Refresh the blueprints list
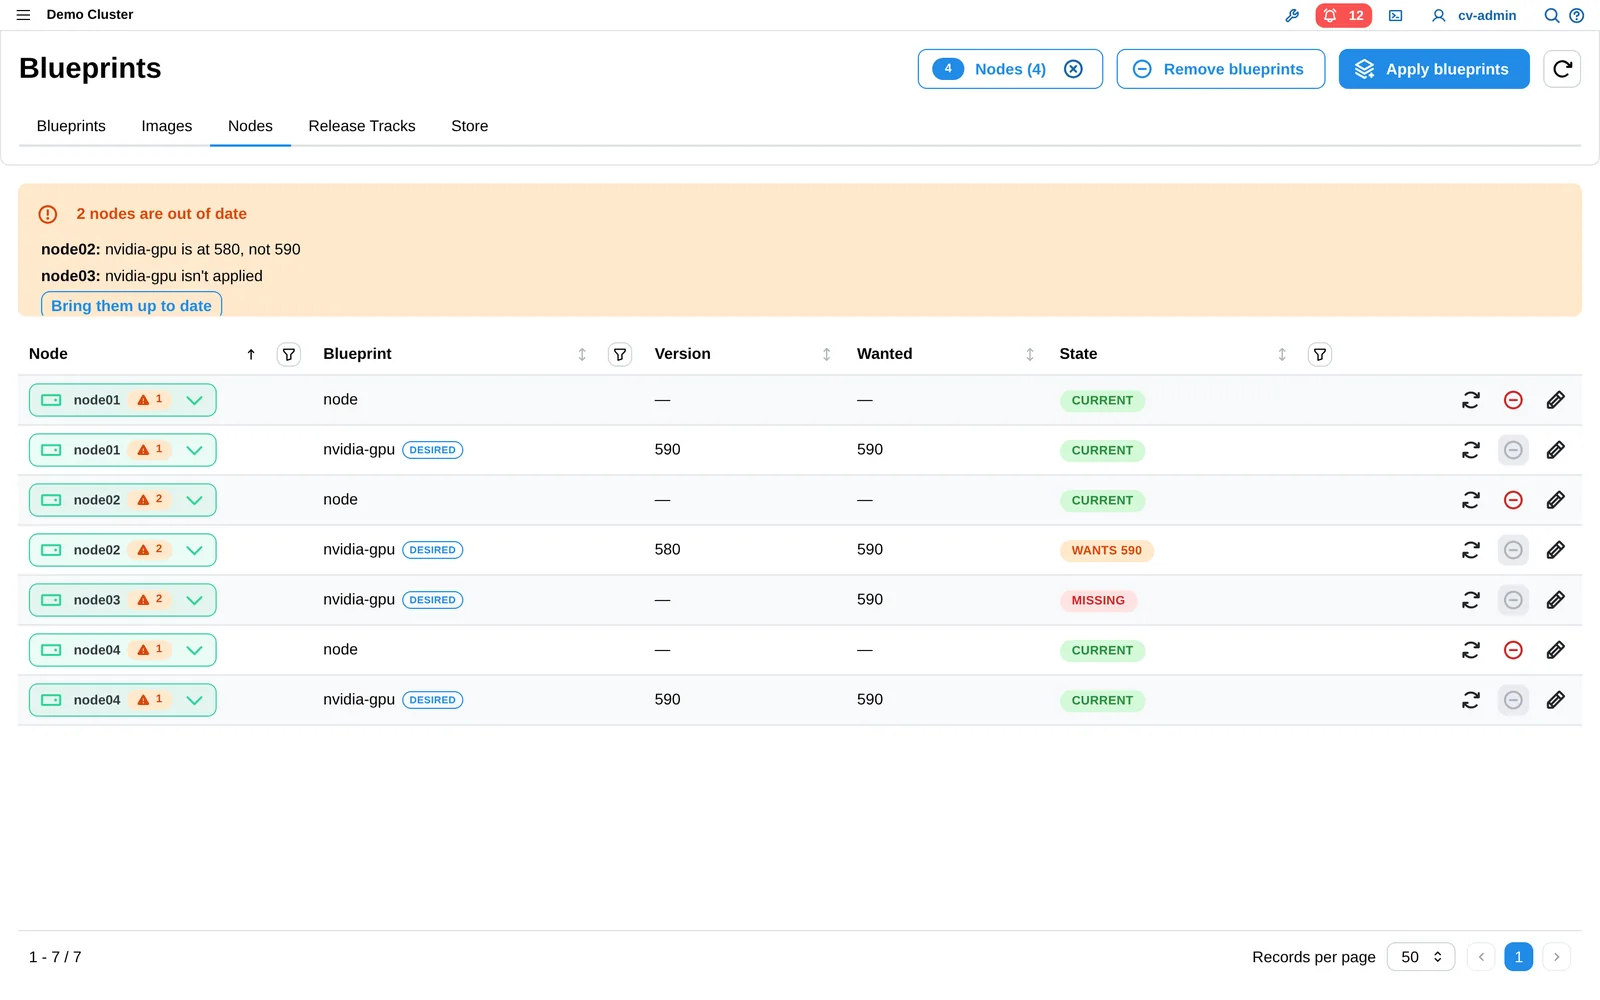Image resolution: width=1600 pixels, height=1000 pixels. (x=1562, y=69)
